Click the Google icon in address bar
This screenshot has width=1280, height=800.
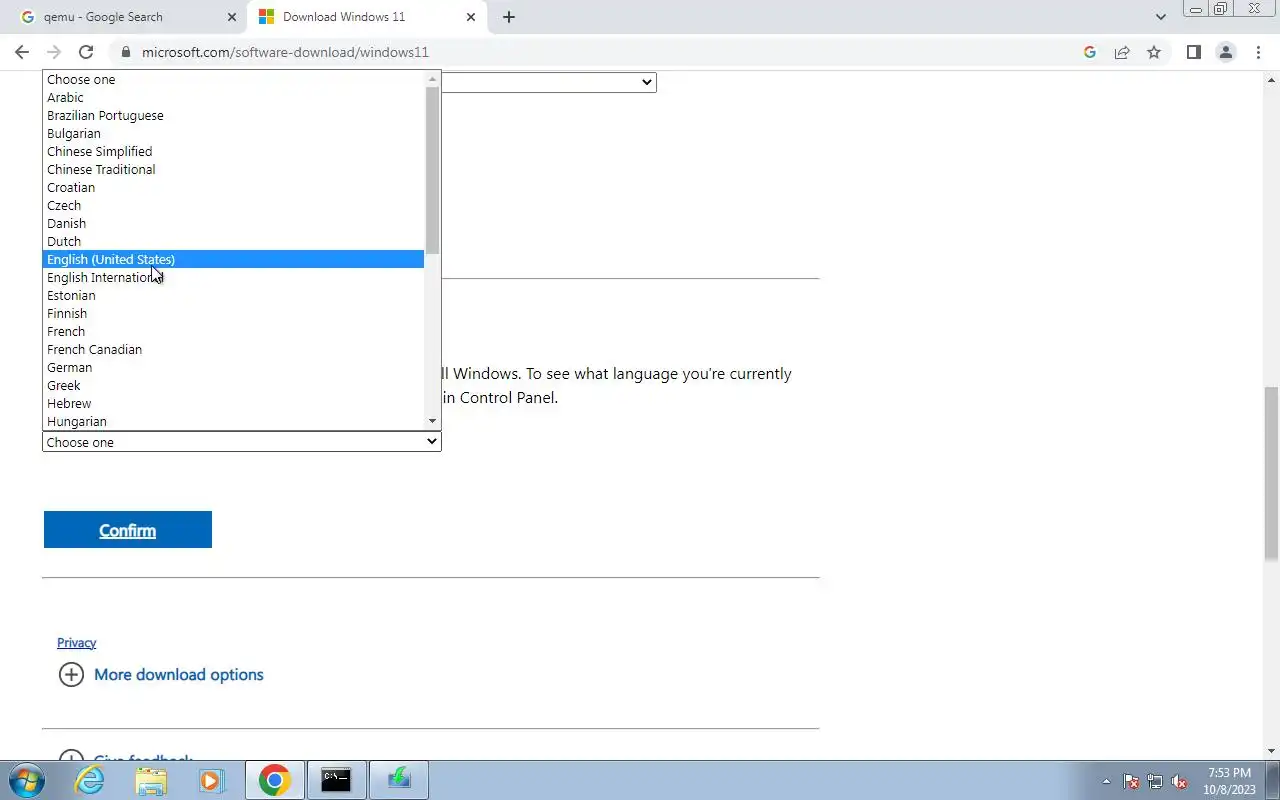(x=1090, y=52)
